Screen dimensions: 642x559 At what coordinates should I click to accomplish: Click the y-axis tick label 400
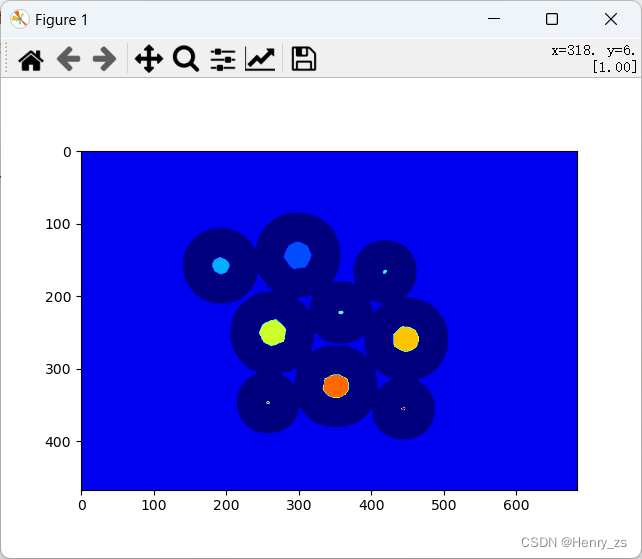click(58, 442)
